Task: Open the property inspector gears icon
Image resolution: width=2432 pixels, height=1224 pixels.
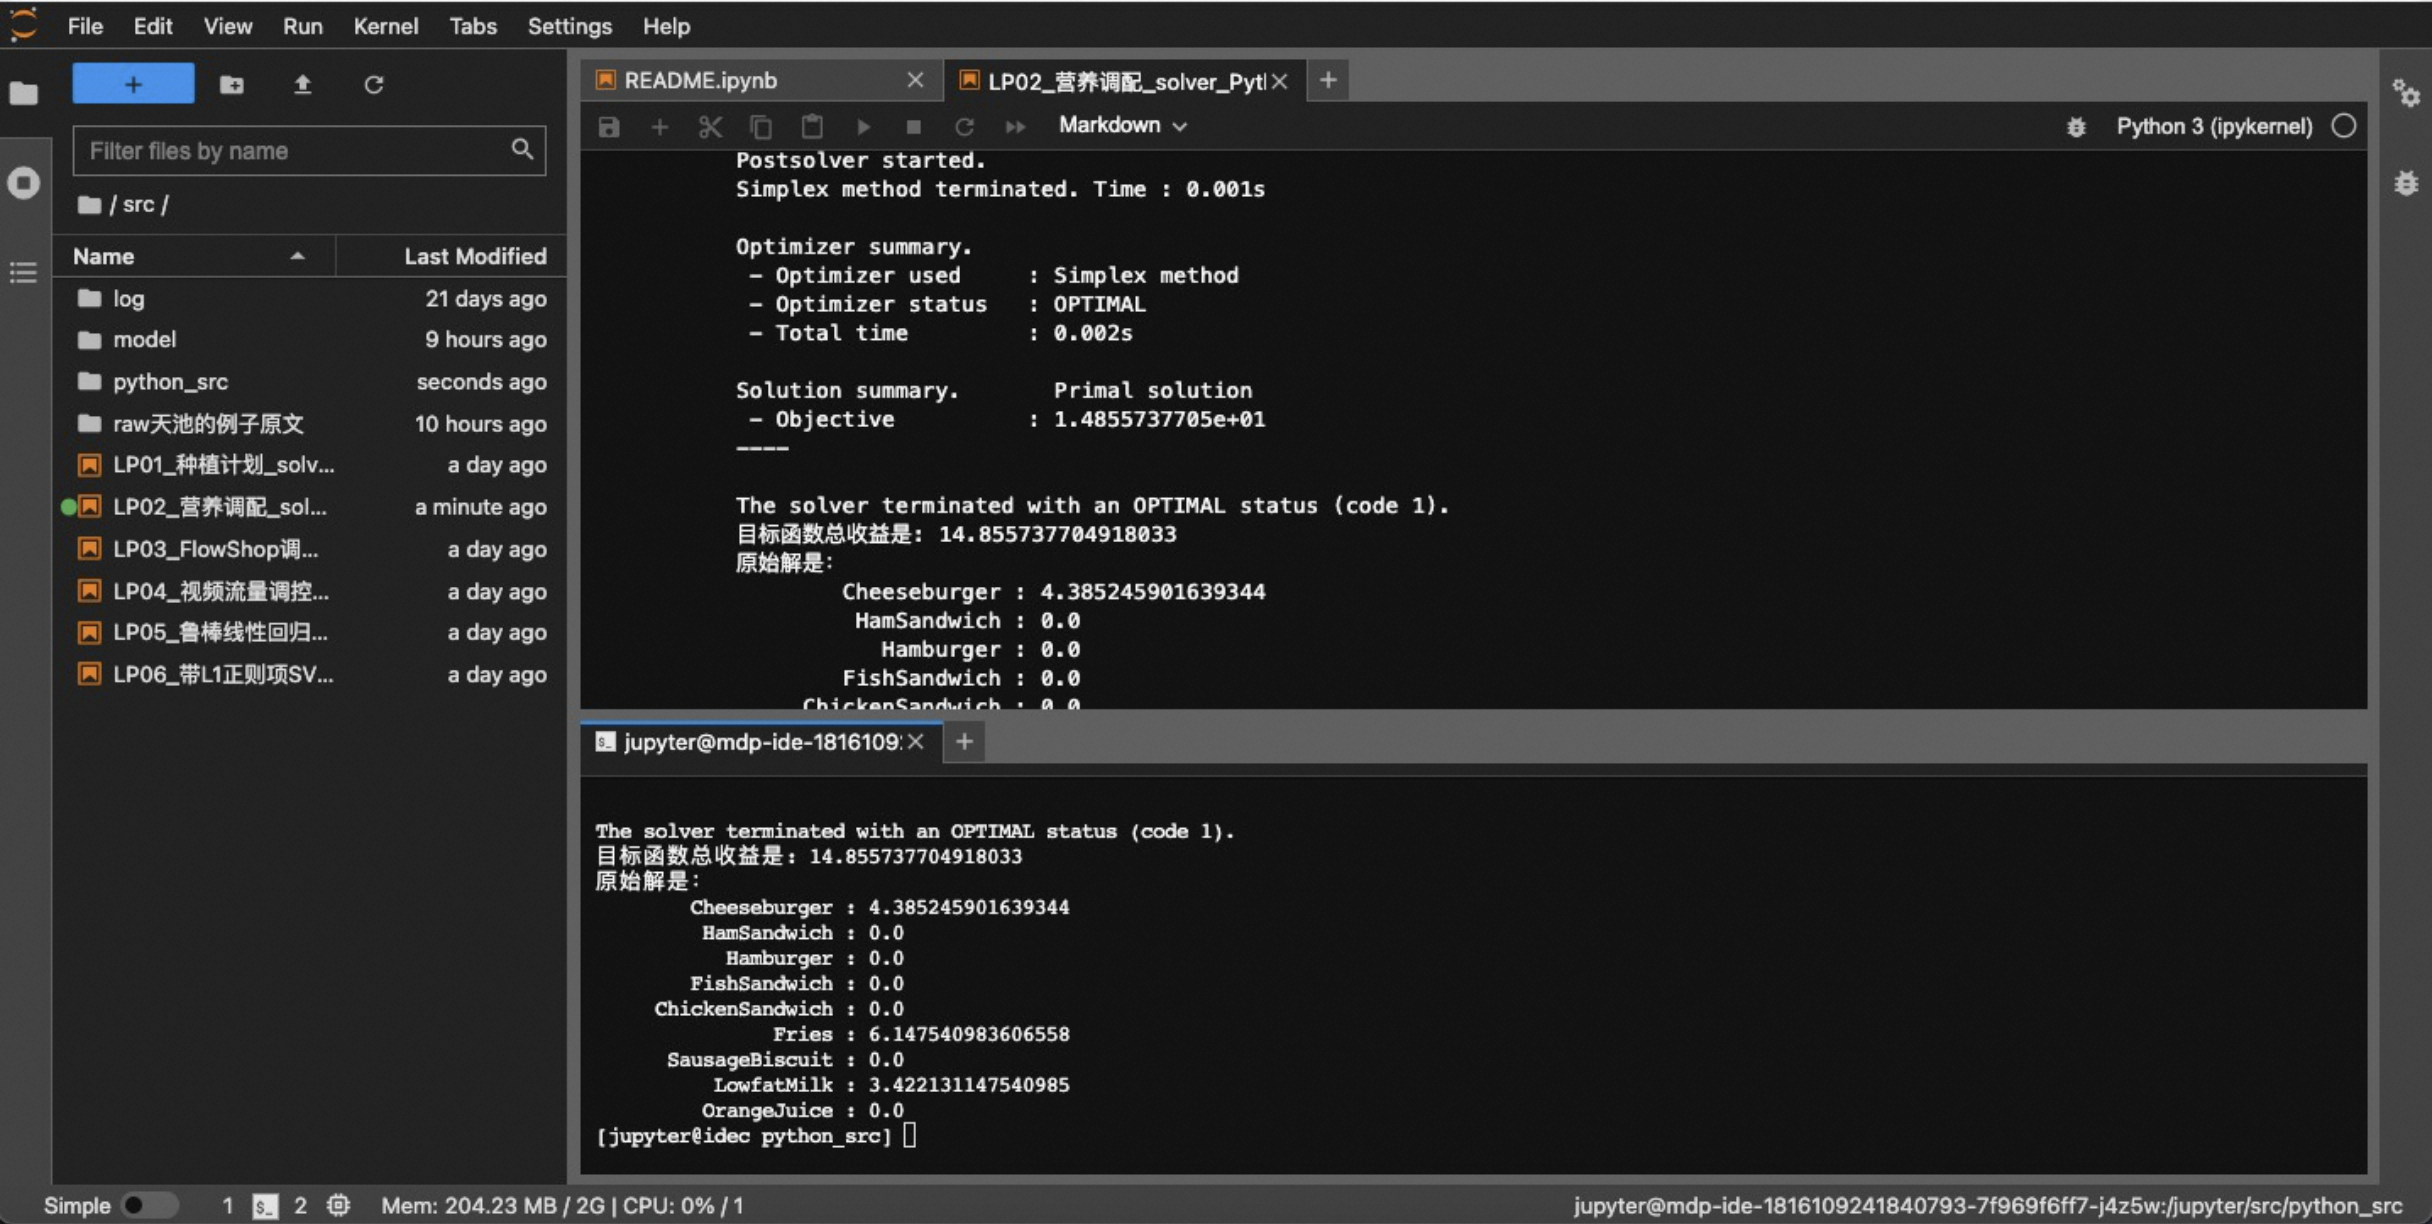Action: [2405, 94]
